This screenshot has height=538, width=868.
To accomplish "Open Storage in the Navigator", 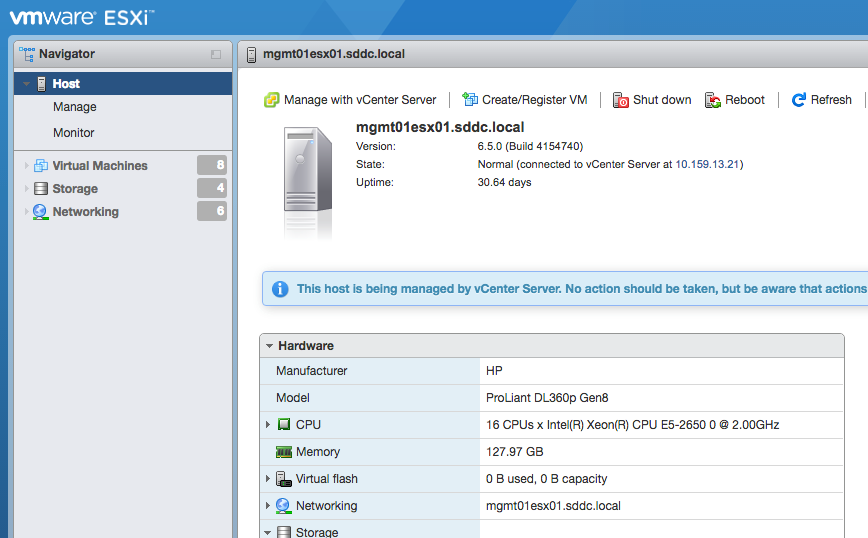I will pyautogui.click(x=75, y=189).
